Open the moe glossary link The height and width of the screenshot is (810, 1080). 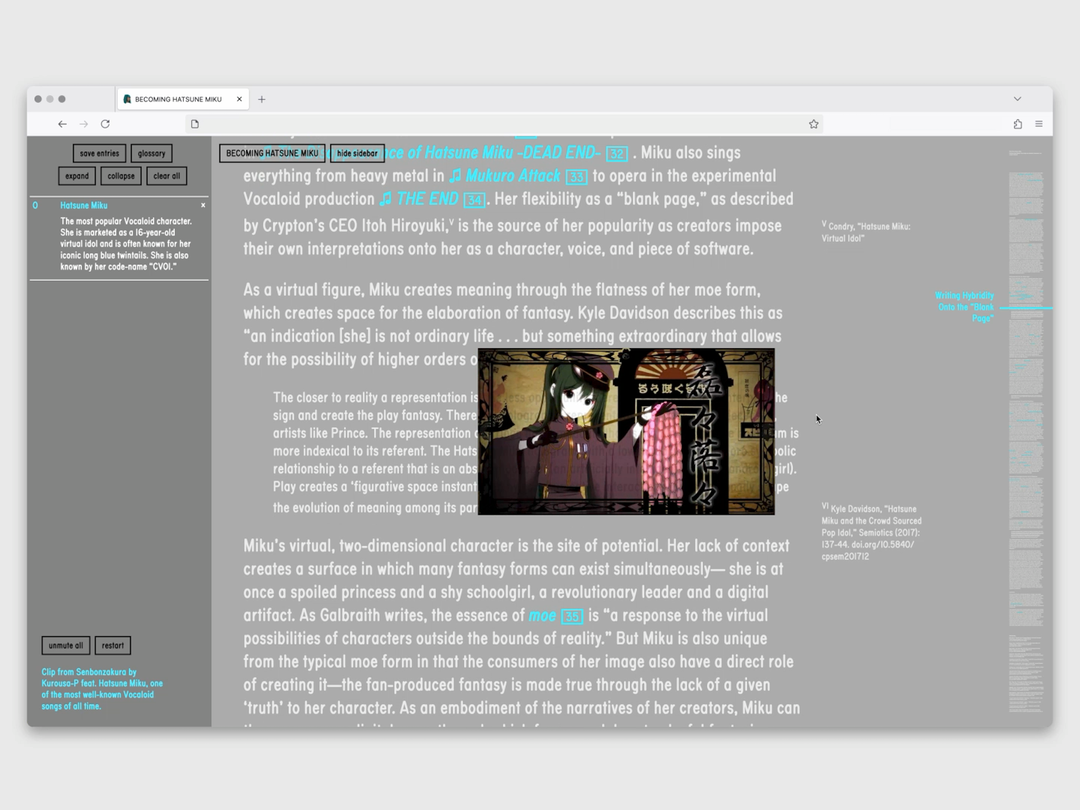[542, 616]
